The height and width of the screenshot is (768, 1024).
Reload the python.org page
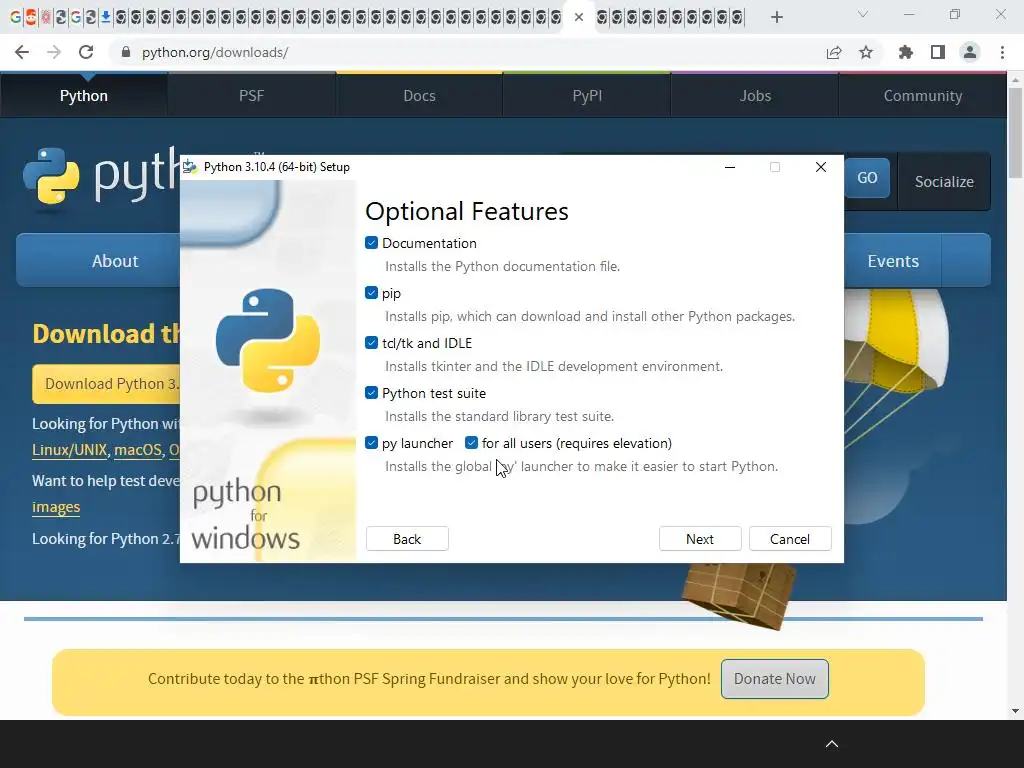[x=86, y=52]
